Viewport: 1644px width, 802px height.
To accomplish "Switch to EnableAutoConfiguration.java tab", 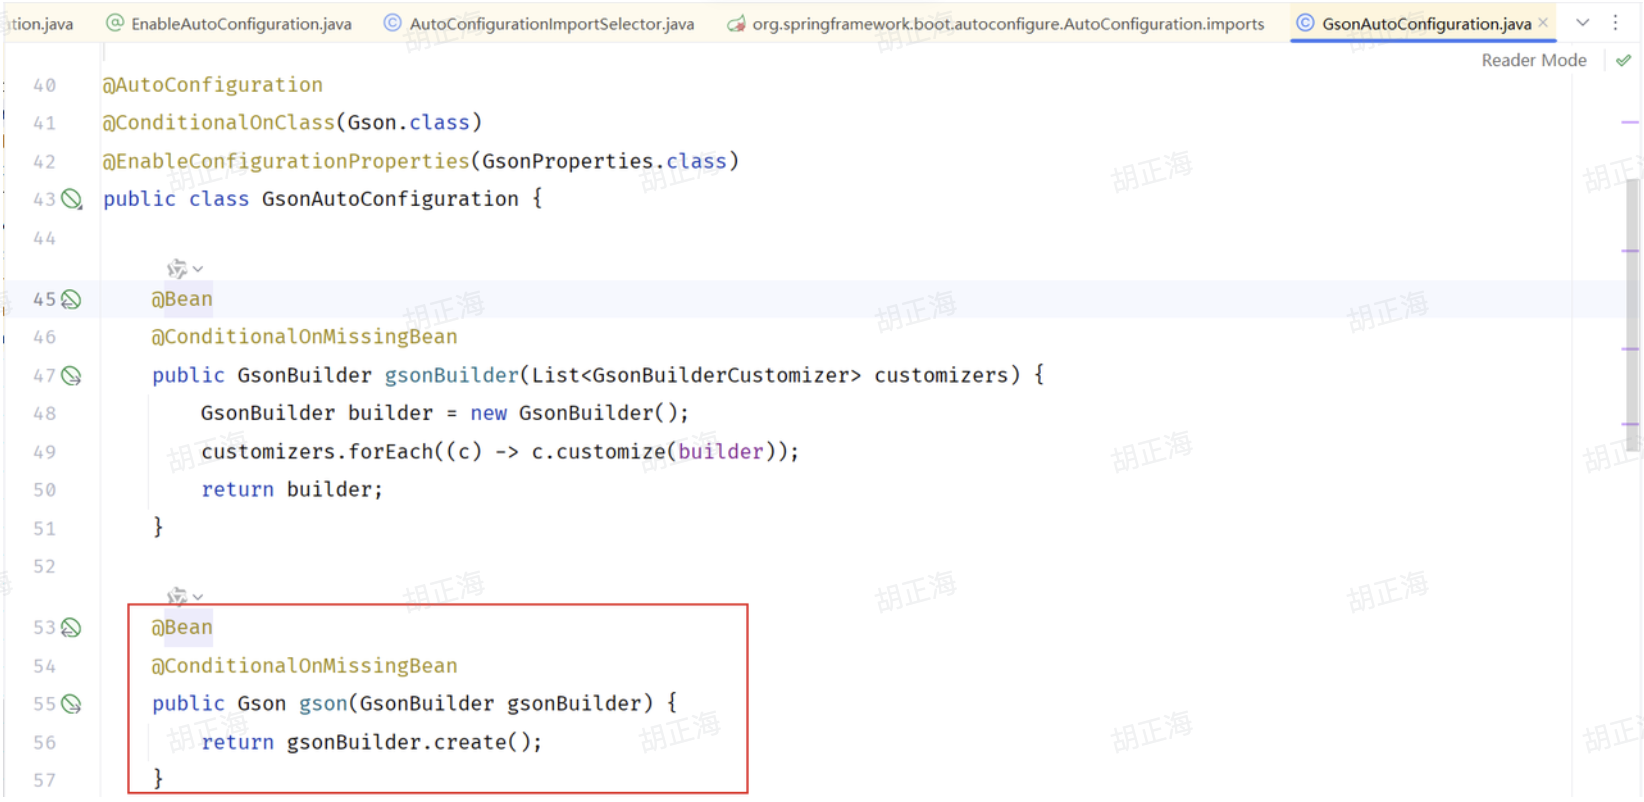I will [240, 24].
